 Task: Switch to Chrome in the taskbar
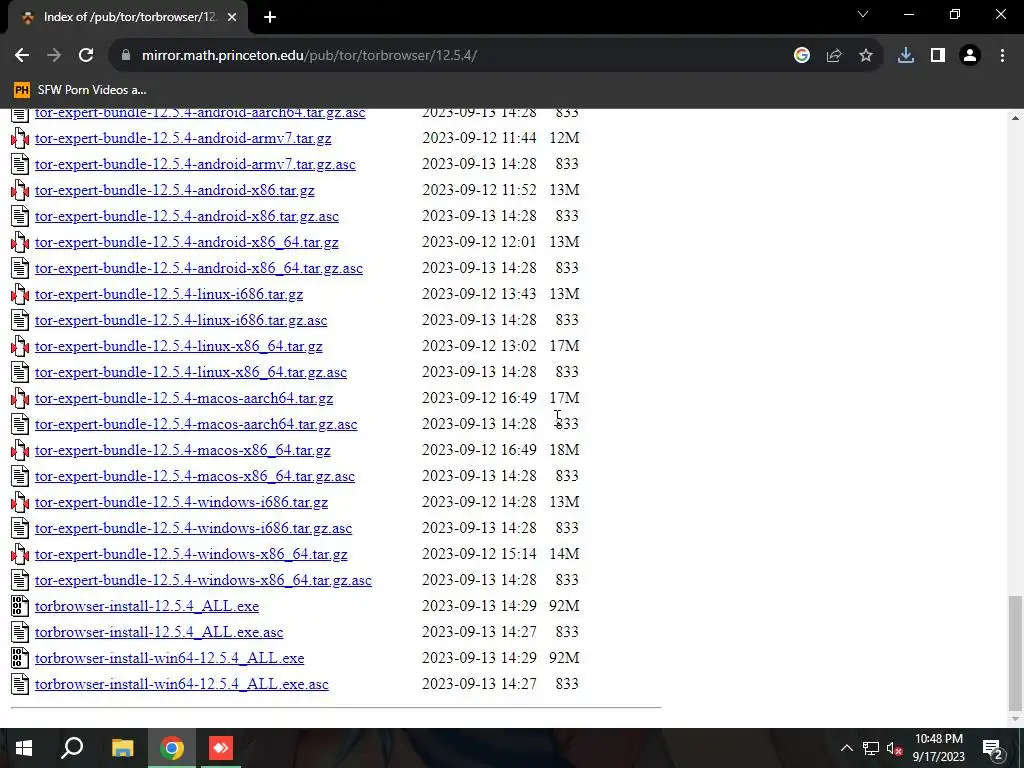(x=172, y=748)
